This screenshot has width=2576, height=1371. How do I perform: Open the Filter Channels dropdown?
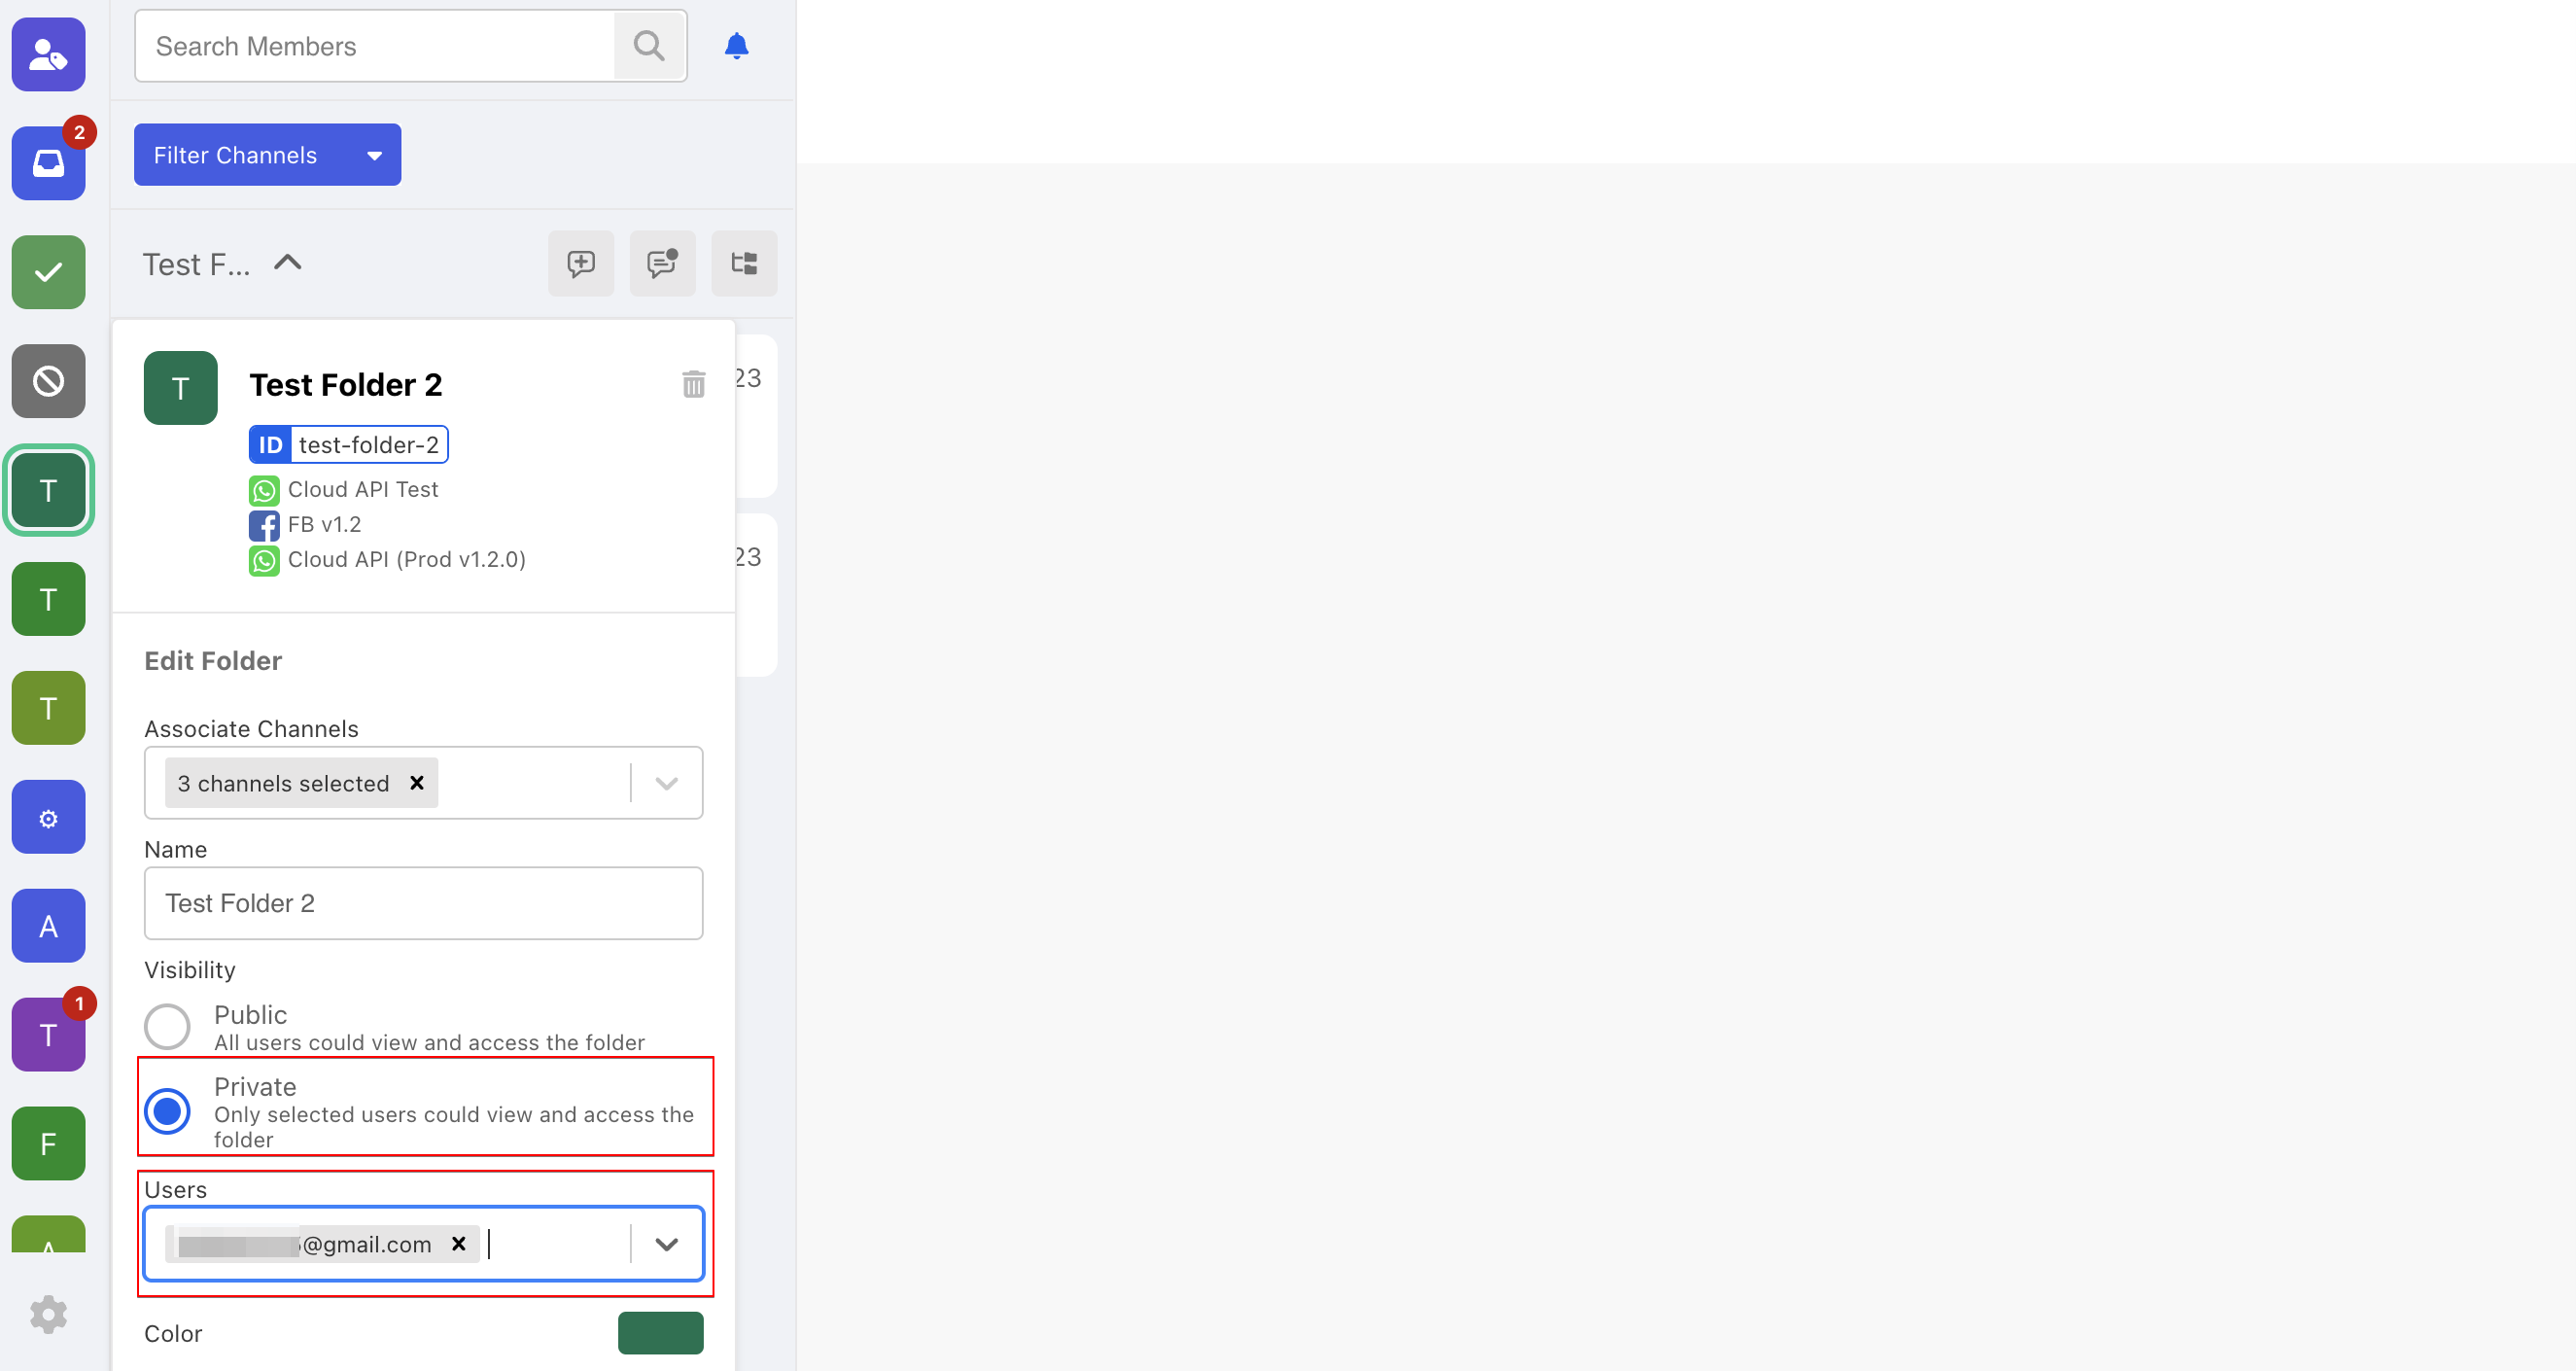[267, 155]
